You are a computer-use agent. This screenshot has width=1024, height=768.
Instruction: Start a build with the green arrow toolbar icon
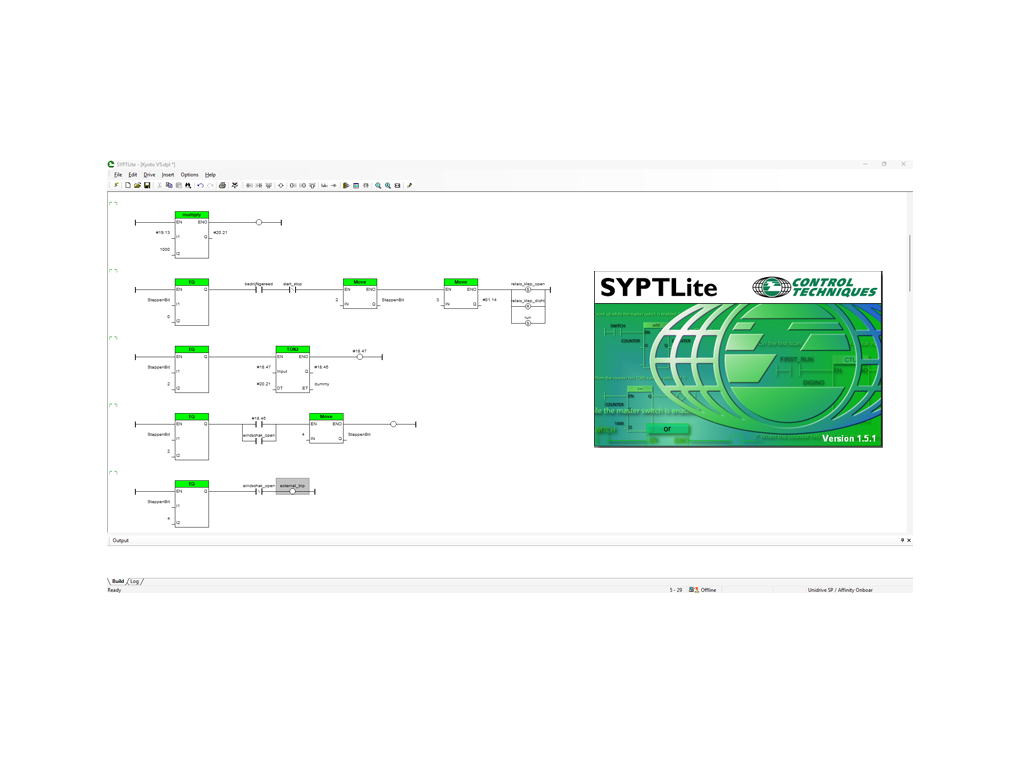[x=346, y=185]
